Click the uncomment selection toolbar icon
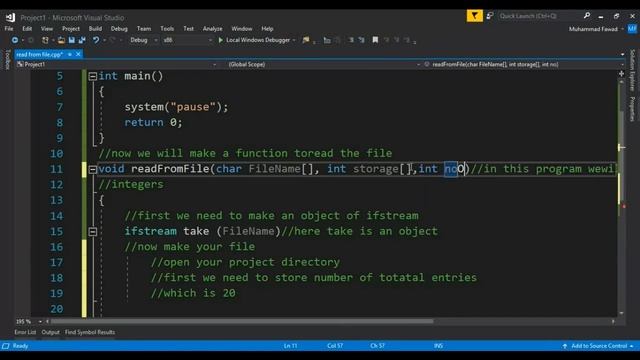 [361, 40]
